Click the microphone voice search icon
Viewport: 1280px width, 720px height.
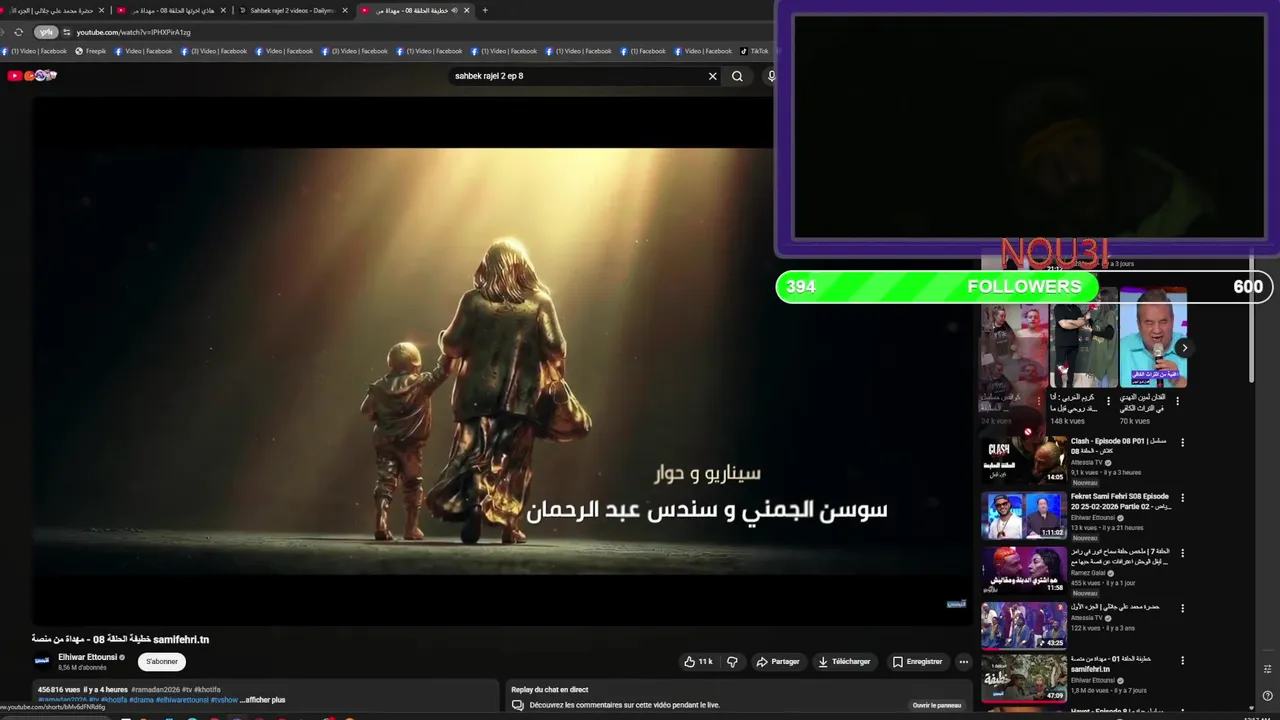(x=771, y=76)
